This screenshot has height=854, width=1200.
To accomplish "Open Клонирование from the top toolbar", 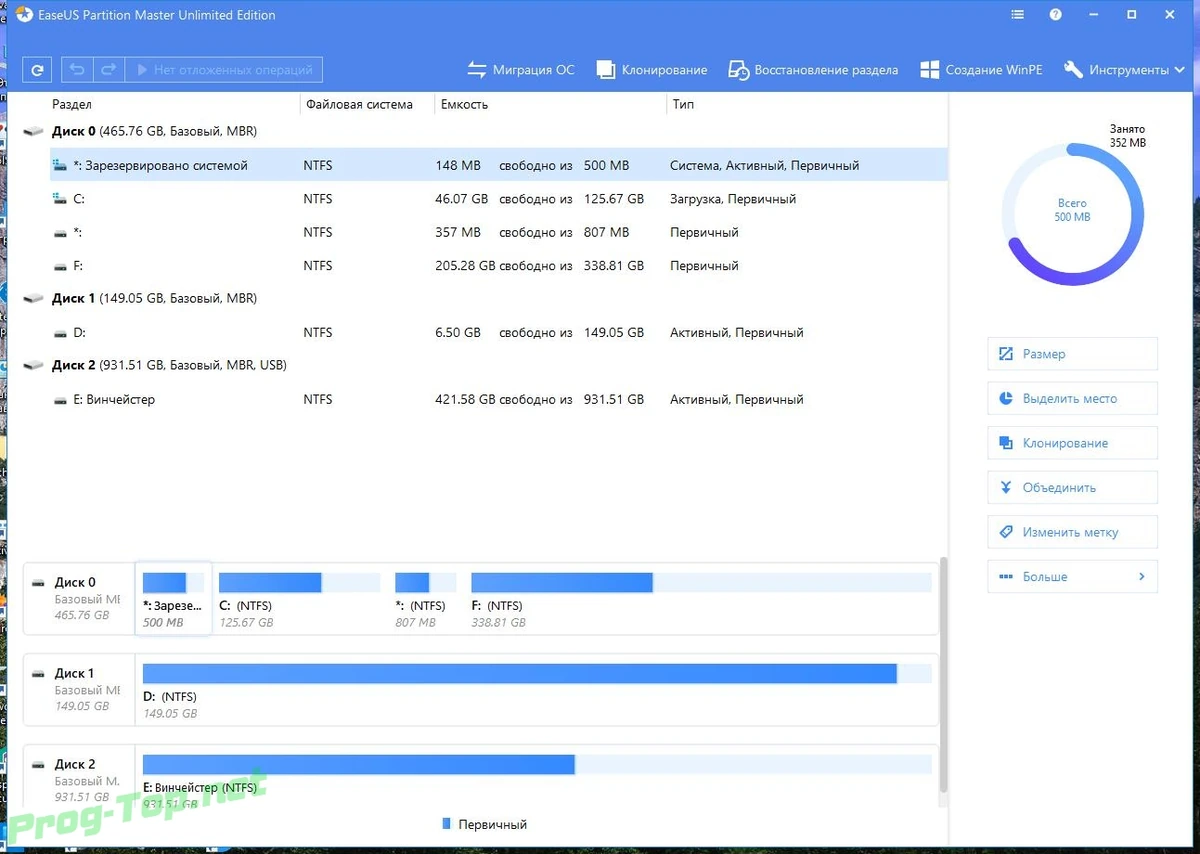I will [652, 70].
